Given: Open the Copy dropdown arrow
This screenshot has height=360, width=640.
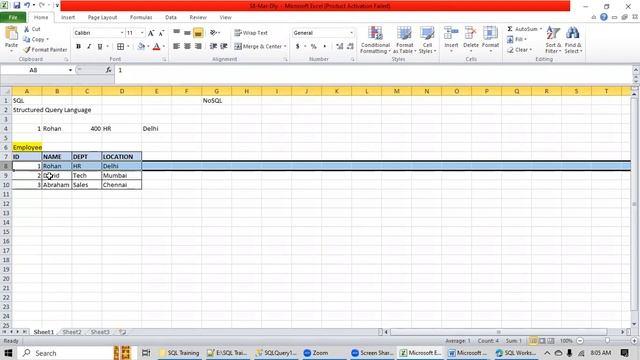Looking at the screenshot, I should tap(48, 40).
